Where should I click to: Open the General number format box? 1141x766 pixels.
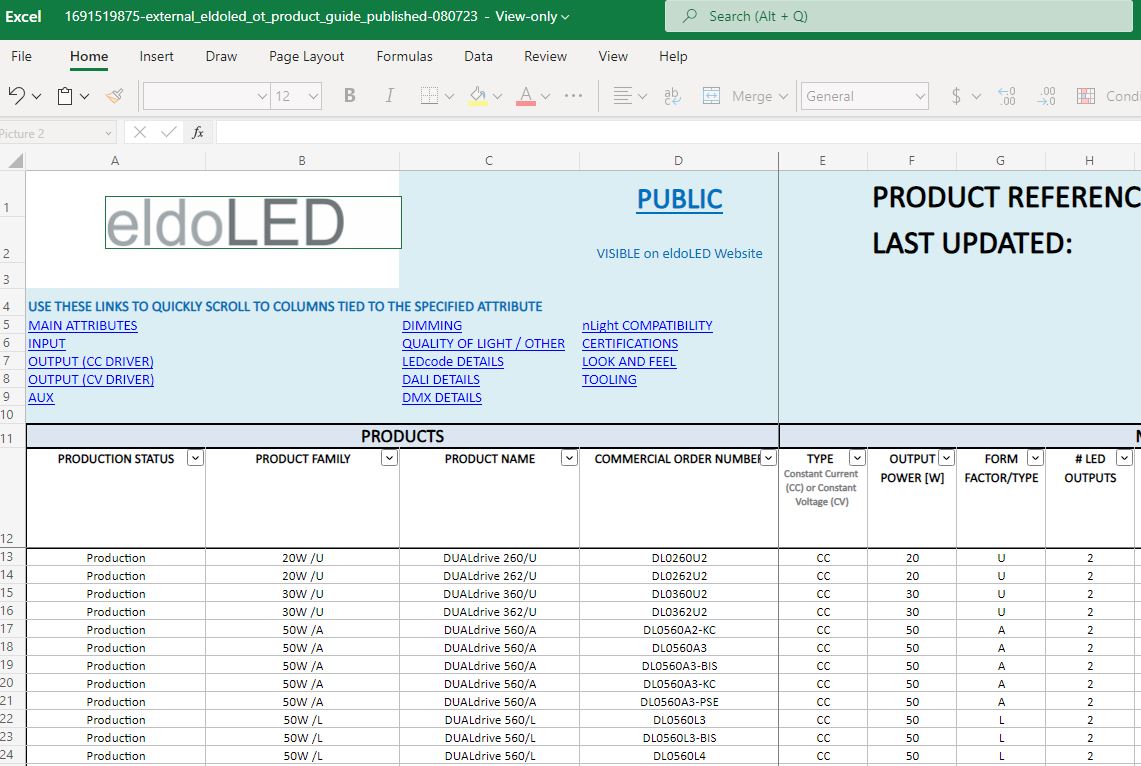[864, 96]
